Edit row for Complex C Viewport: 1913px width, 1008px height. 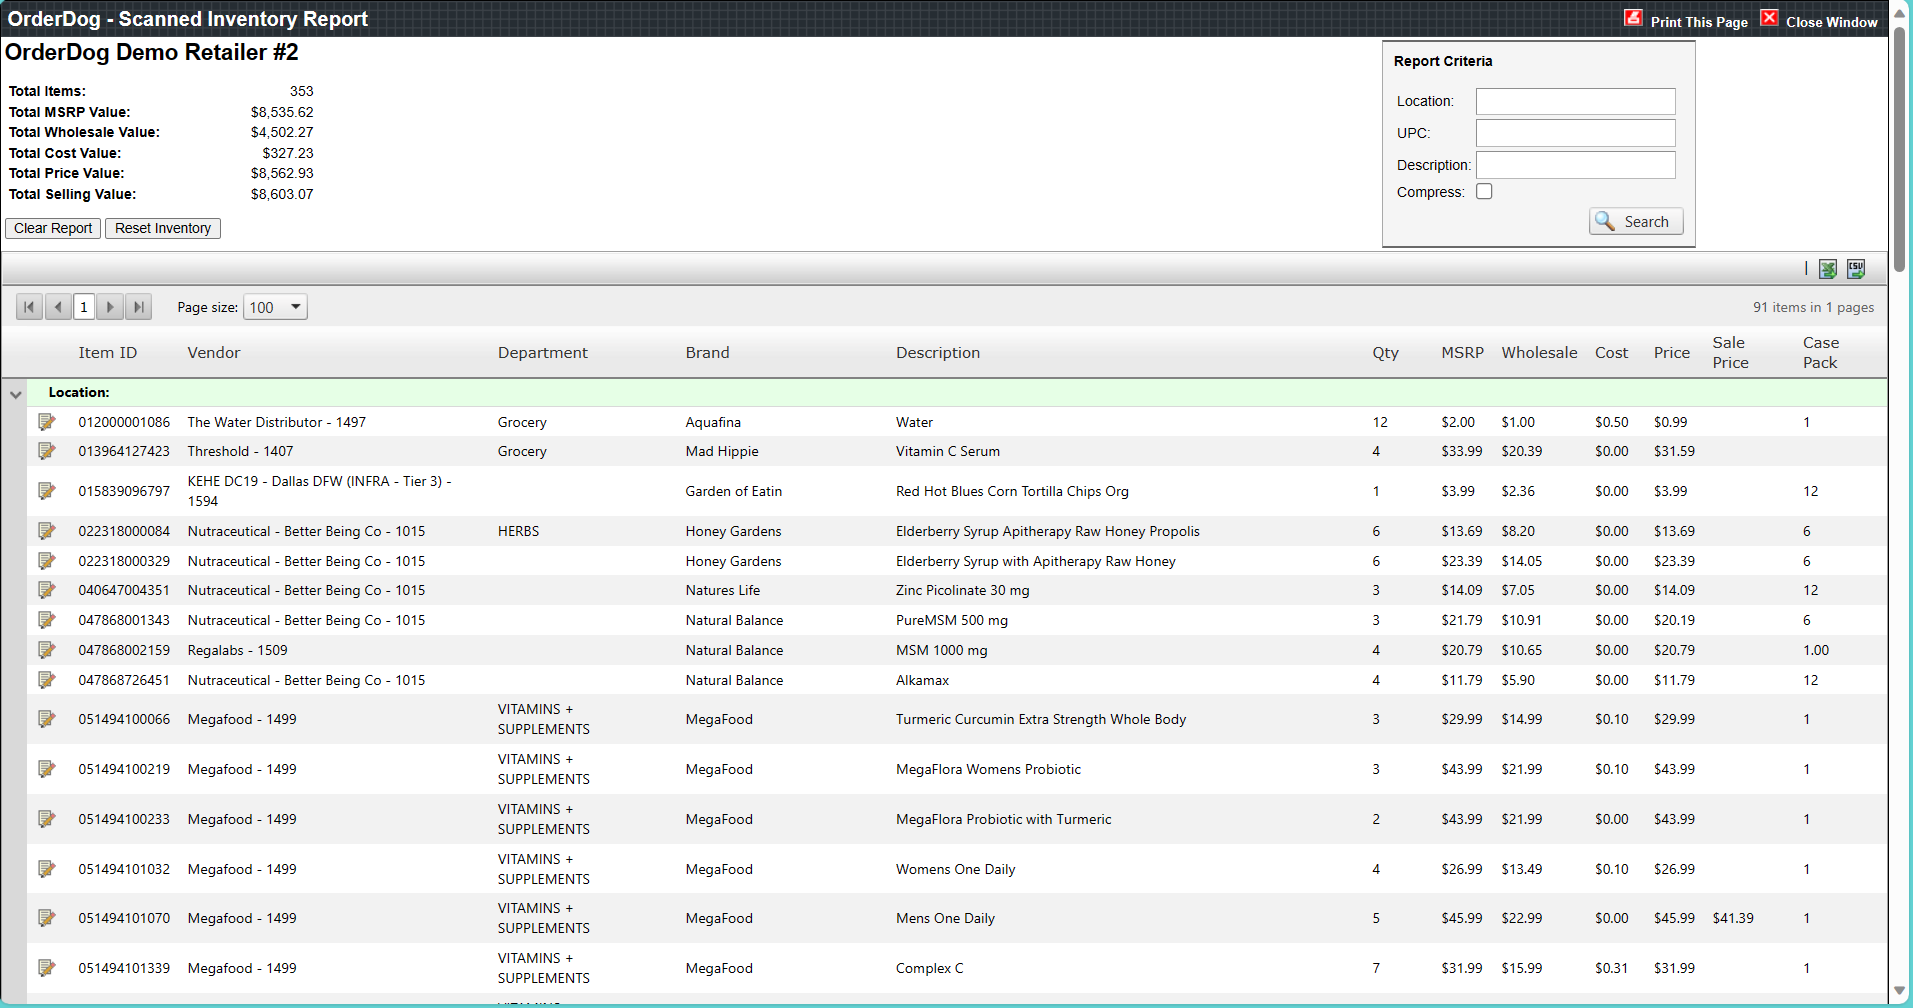tap(47, 968)
